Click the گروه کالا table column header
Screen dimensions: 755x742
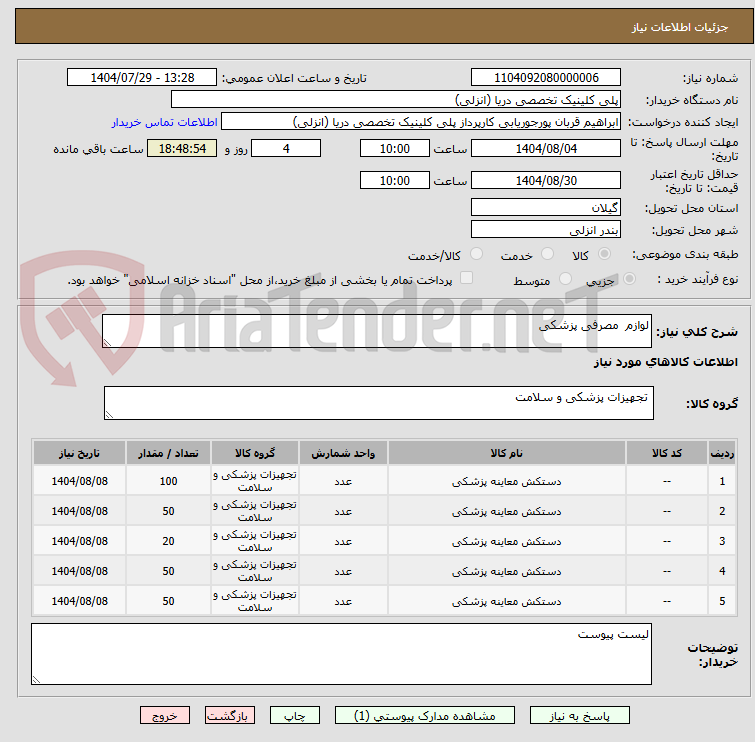[x=255, y=453]
